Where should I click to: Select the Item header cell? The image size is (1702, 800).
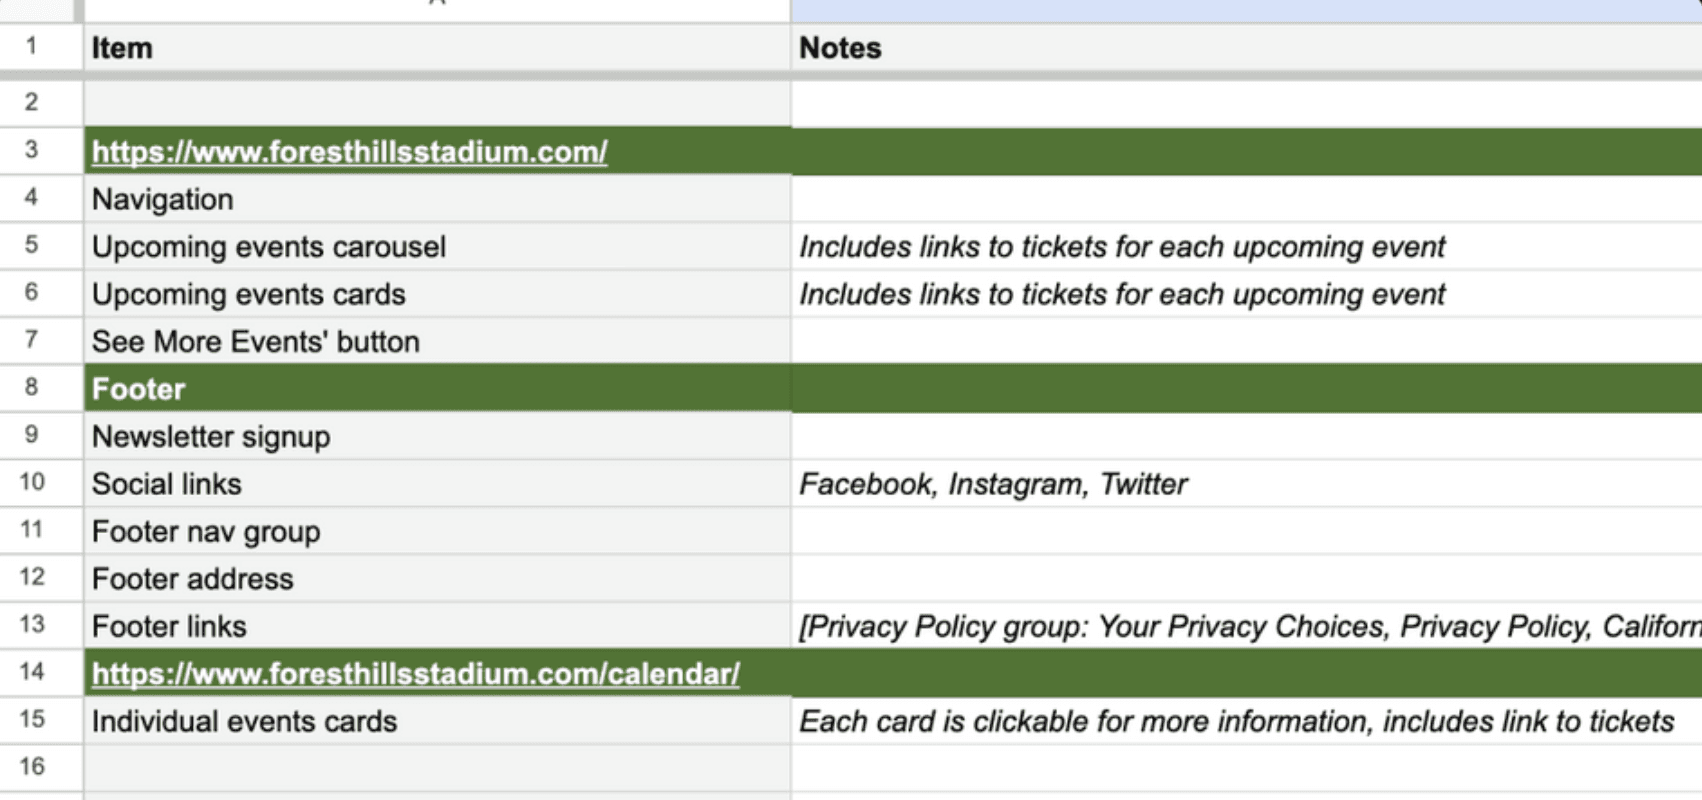(436, 48)
